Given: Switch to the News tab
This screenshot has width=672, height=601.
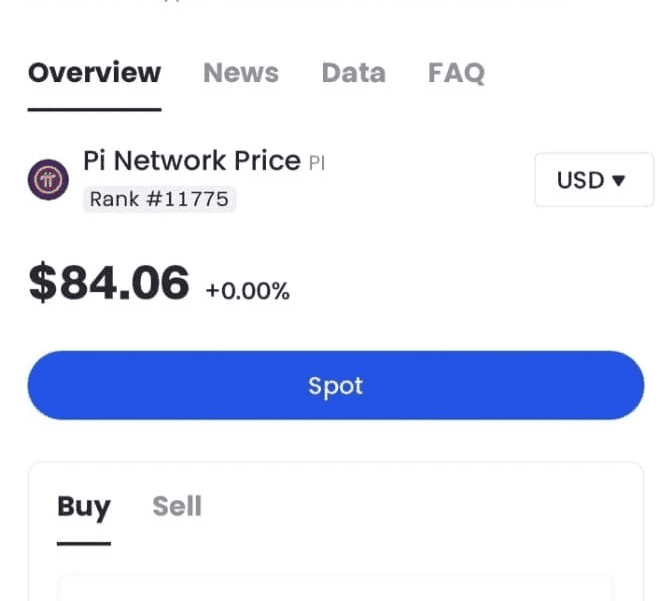Looking at the screenshot, I should coord(241,72).
